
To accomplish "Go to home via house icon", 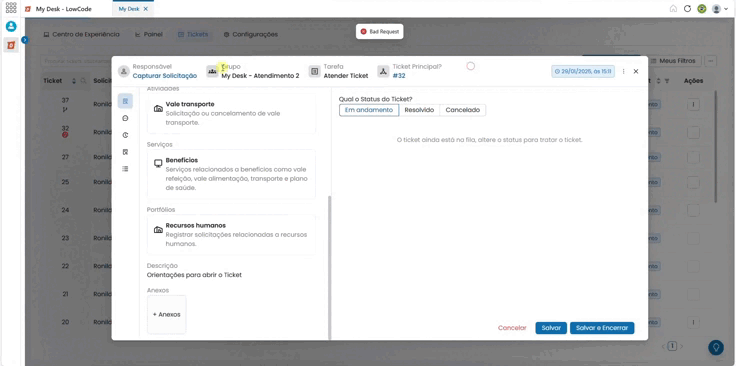I will point(673,8).
